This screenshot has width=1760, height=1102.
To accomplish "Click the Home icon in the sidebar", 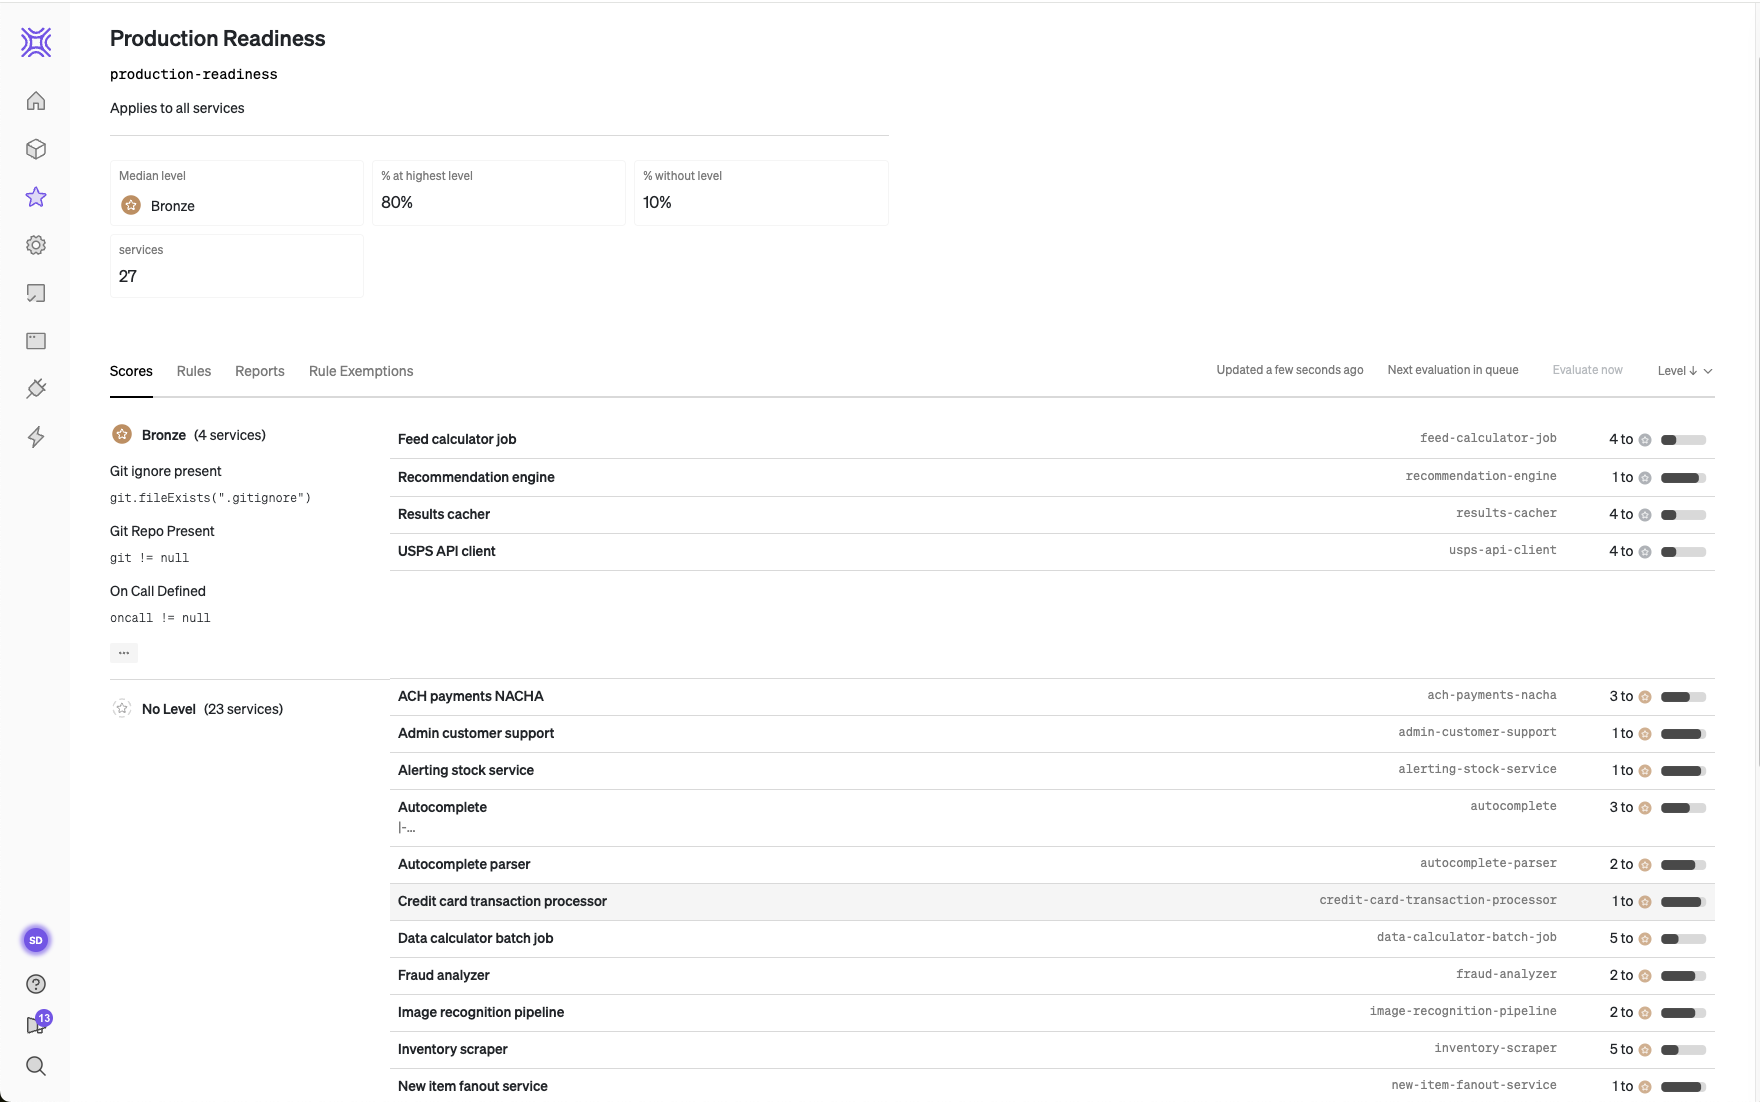I will tap(36, 101).
